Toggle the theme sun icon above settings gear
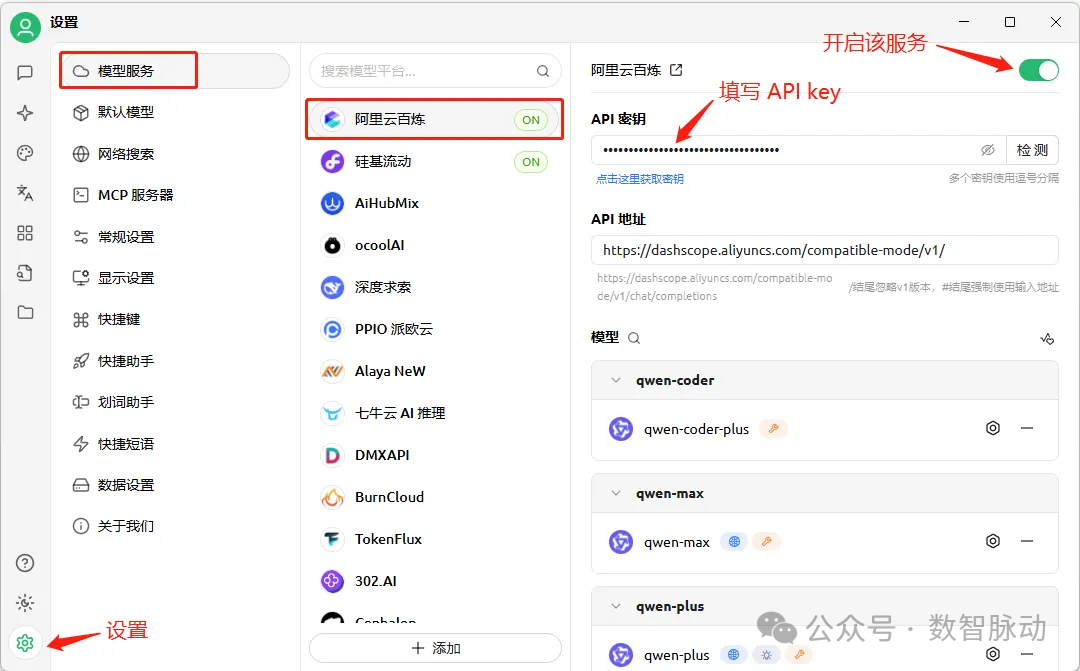Viewport: 1080px width, 671px height. [25, 603]
